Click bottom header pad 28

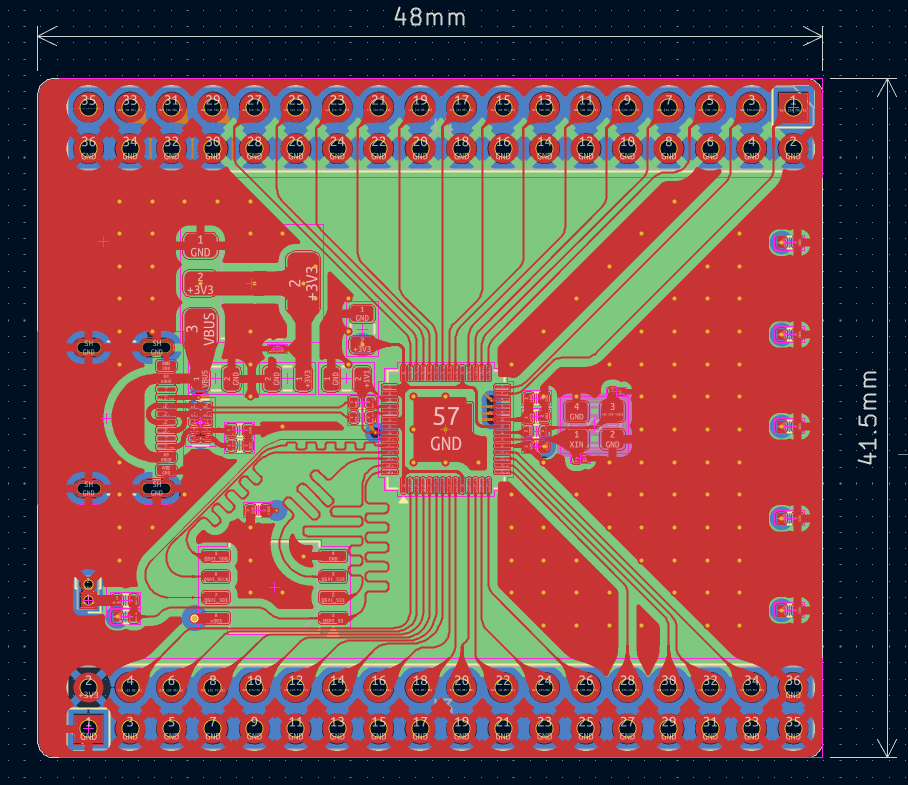(x=627, y=687)
